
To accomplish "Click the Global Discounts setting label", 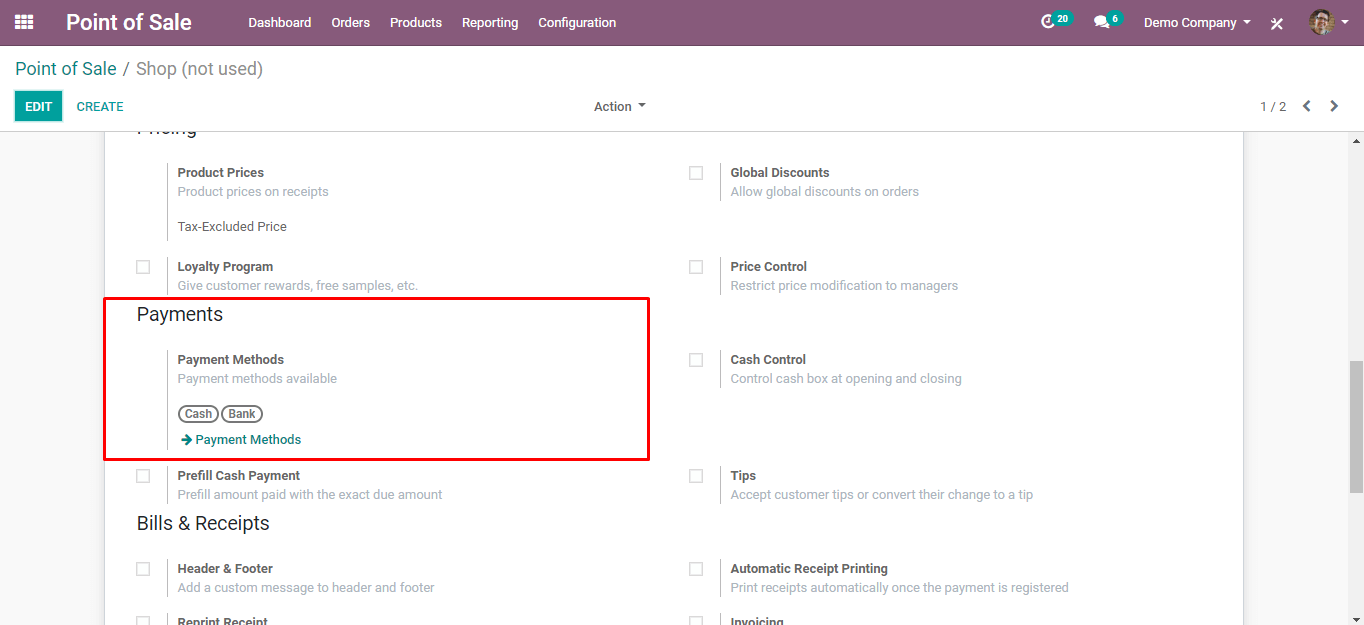I will (x=780, y=173).
